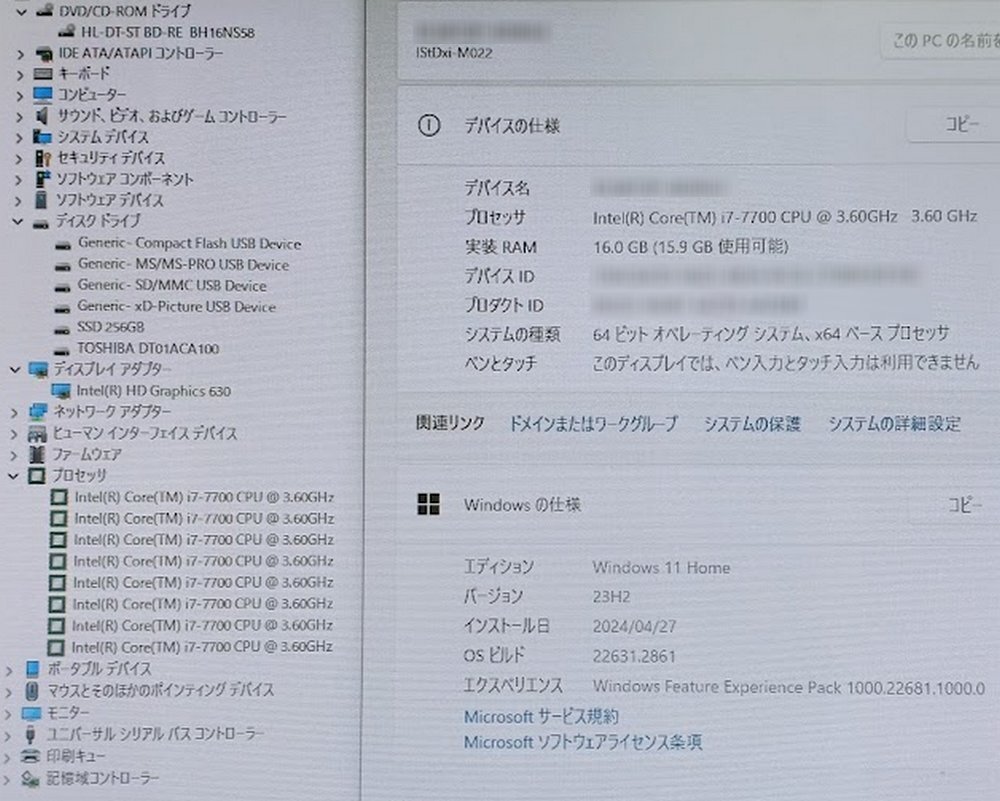The height and width of the screenshot is (801, 1000).
Task: Click the sound speaker category icon
Action: (42, 116)
